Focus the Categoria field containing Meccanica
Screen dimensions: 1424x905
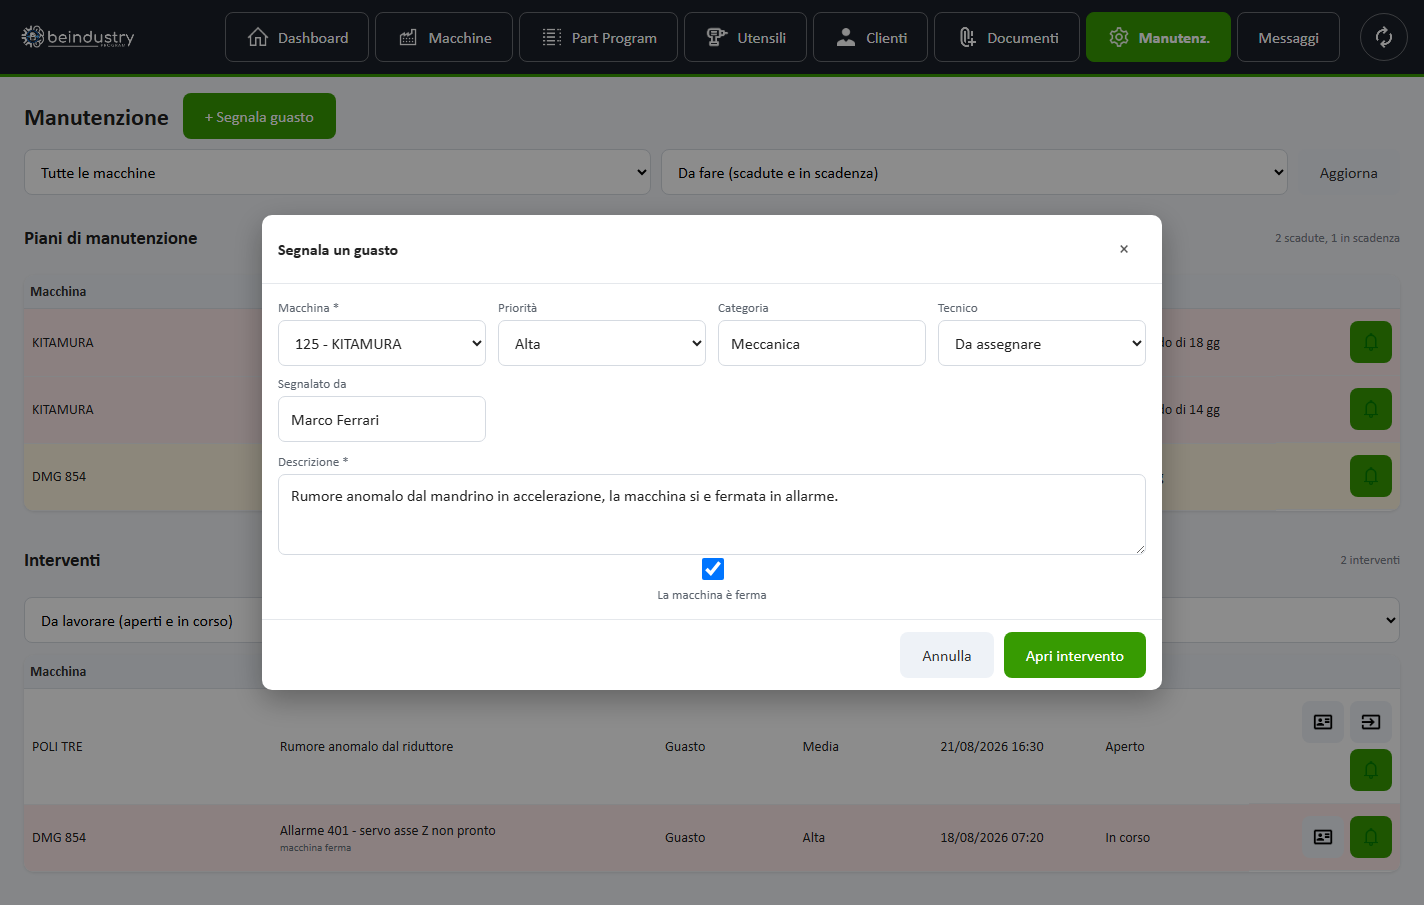tap(822, 343)
